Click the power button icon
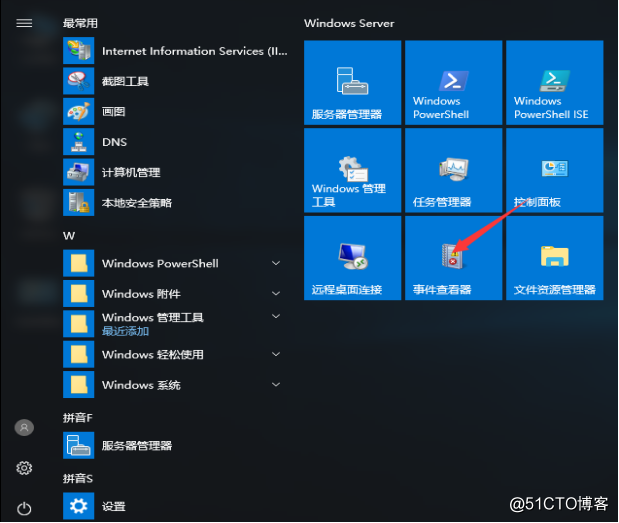Image resolution: width=619 pixels, height=523 pixels. point(24,508)
